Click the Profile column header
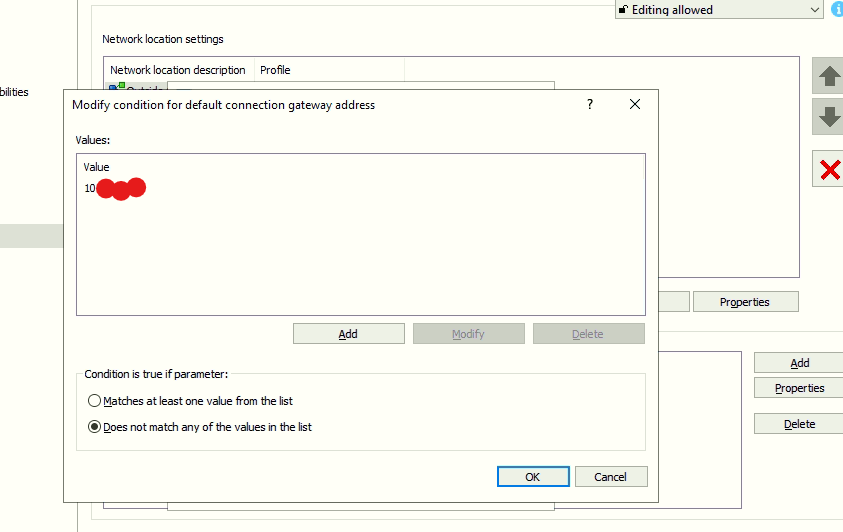Image resolution: width=843 pixels, height=532 pixels. tap(275, 70)
